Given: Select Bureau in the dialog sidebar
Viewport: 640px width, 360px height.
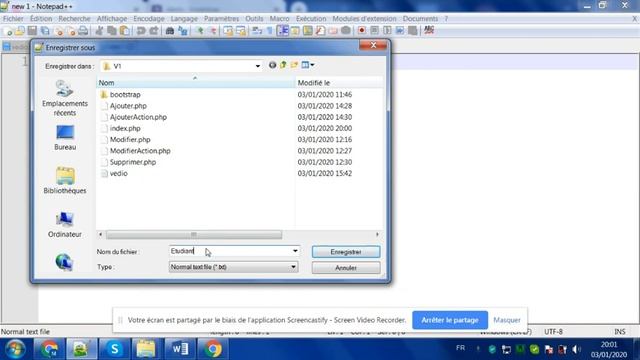Looking at the screenshot, I should [x=65, y=138].
